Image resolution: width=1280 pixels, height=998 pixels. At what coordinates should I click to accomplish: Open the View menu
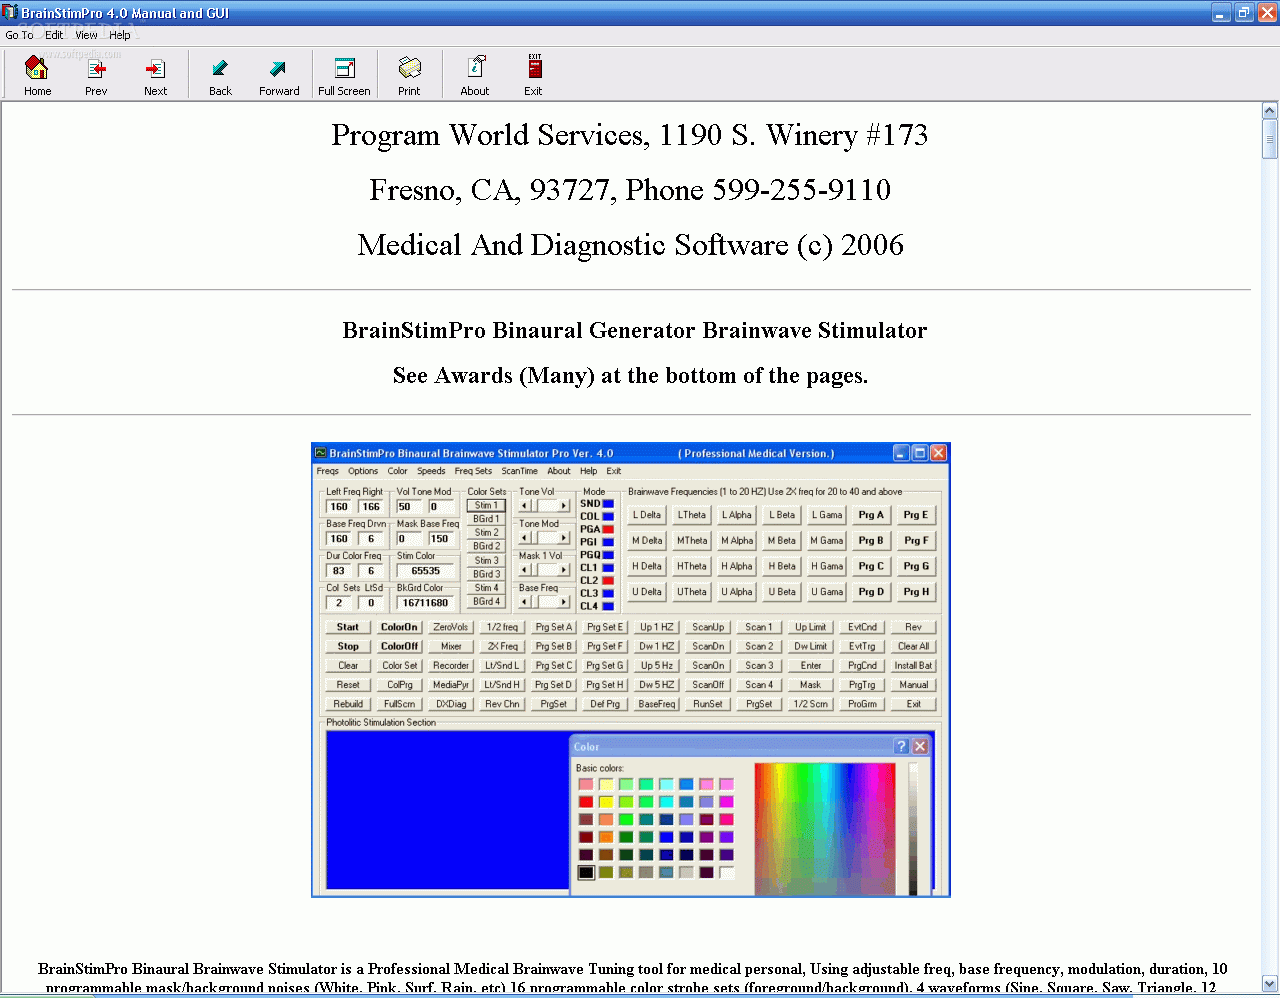[x=86, y=35]
